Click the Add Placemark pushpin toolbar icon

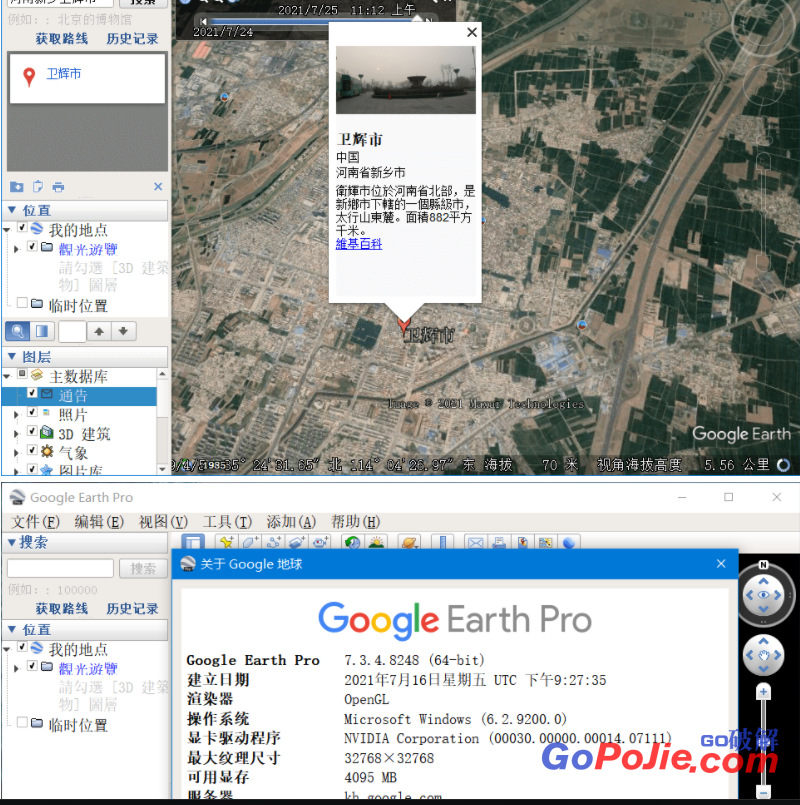point(226,542)
